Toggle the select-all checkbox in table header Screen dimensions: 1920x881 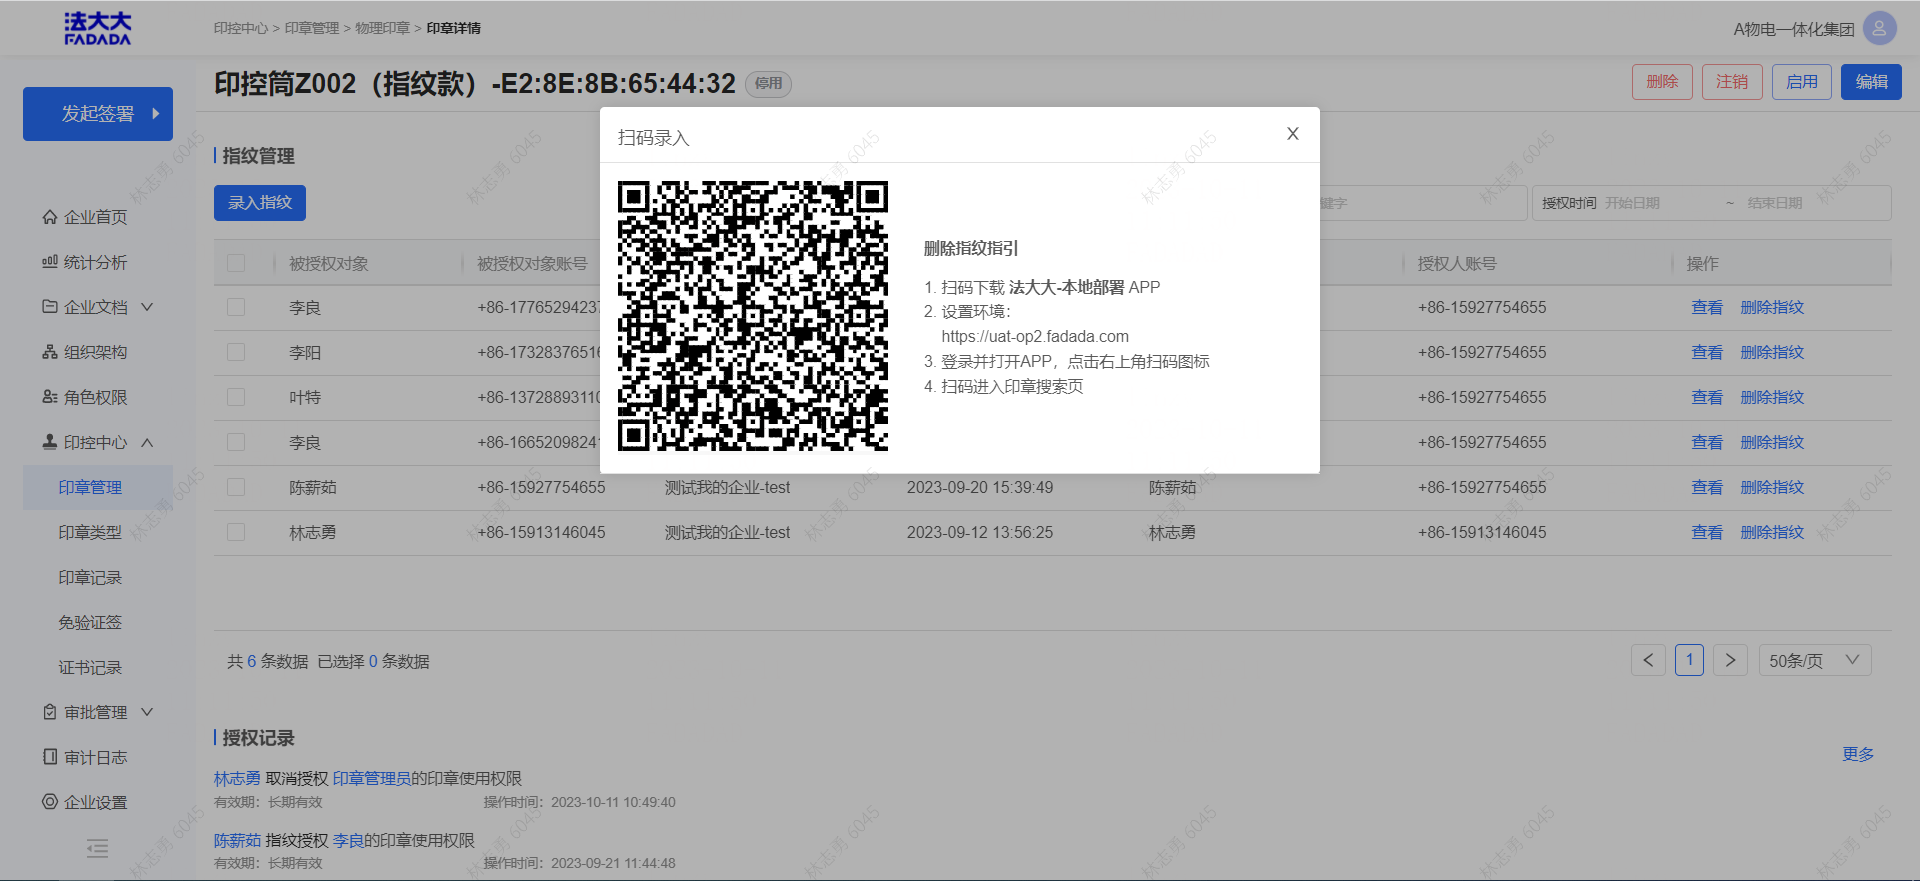[x=236, y=263]
